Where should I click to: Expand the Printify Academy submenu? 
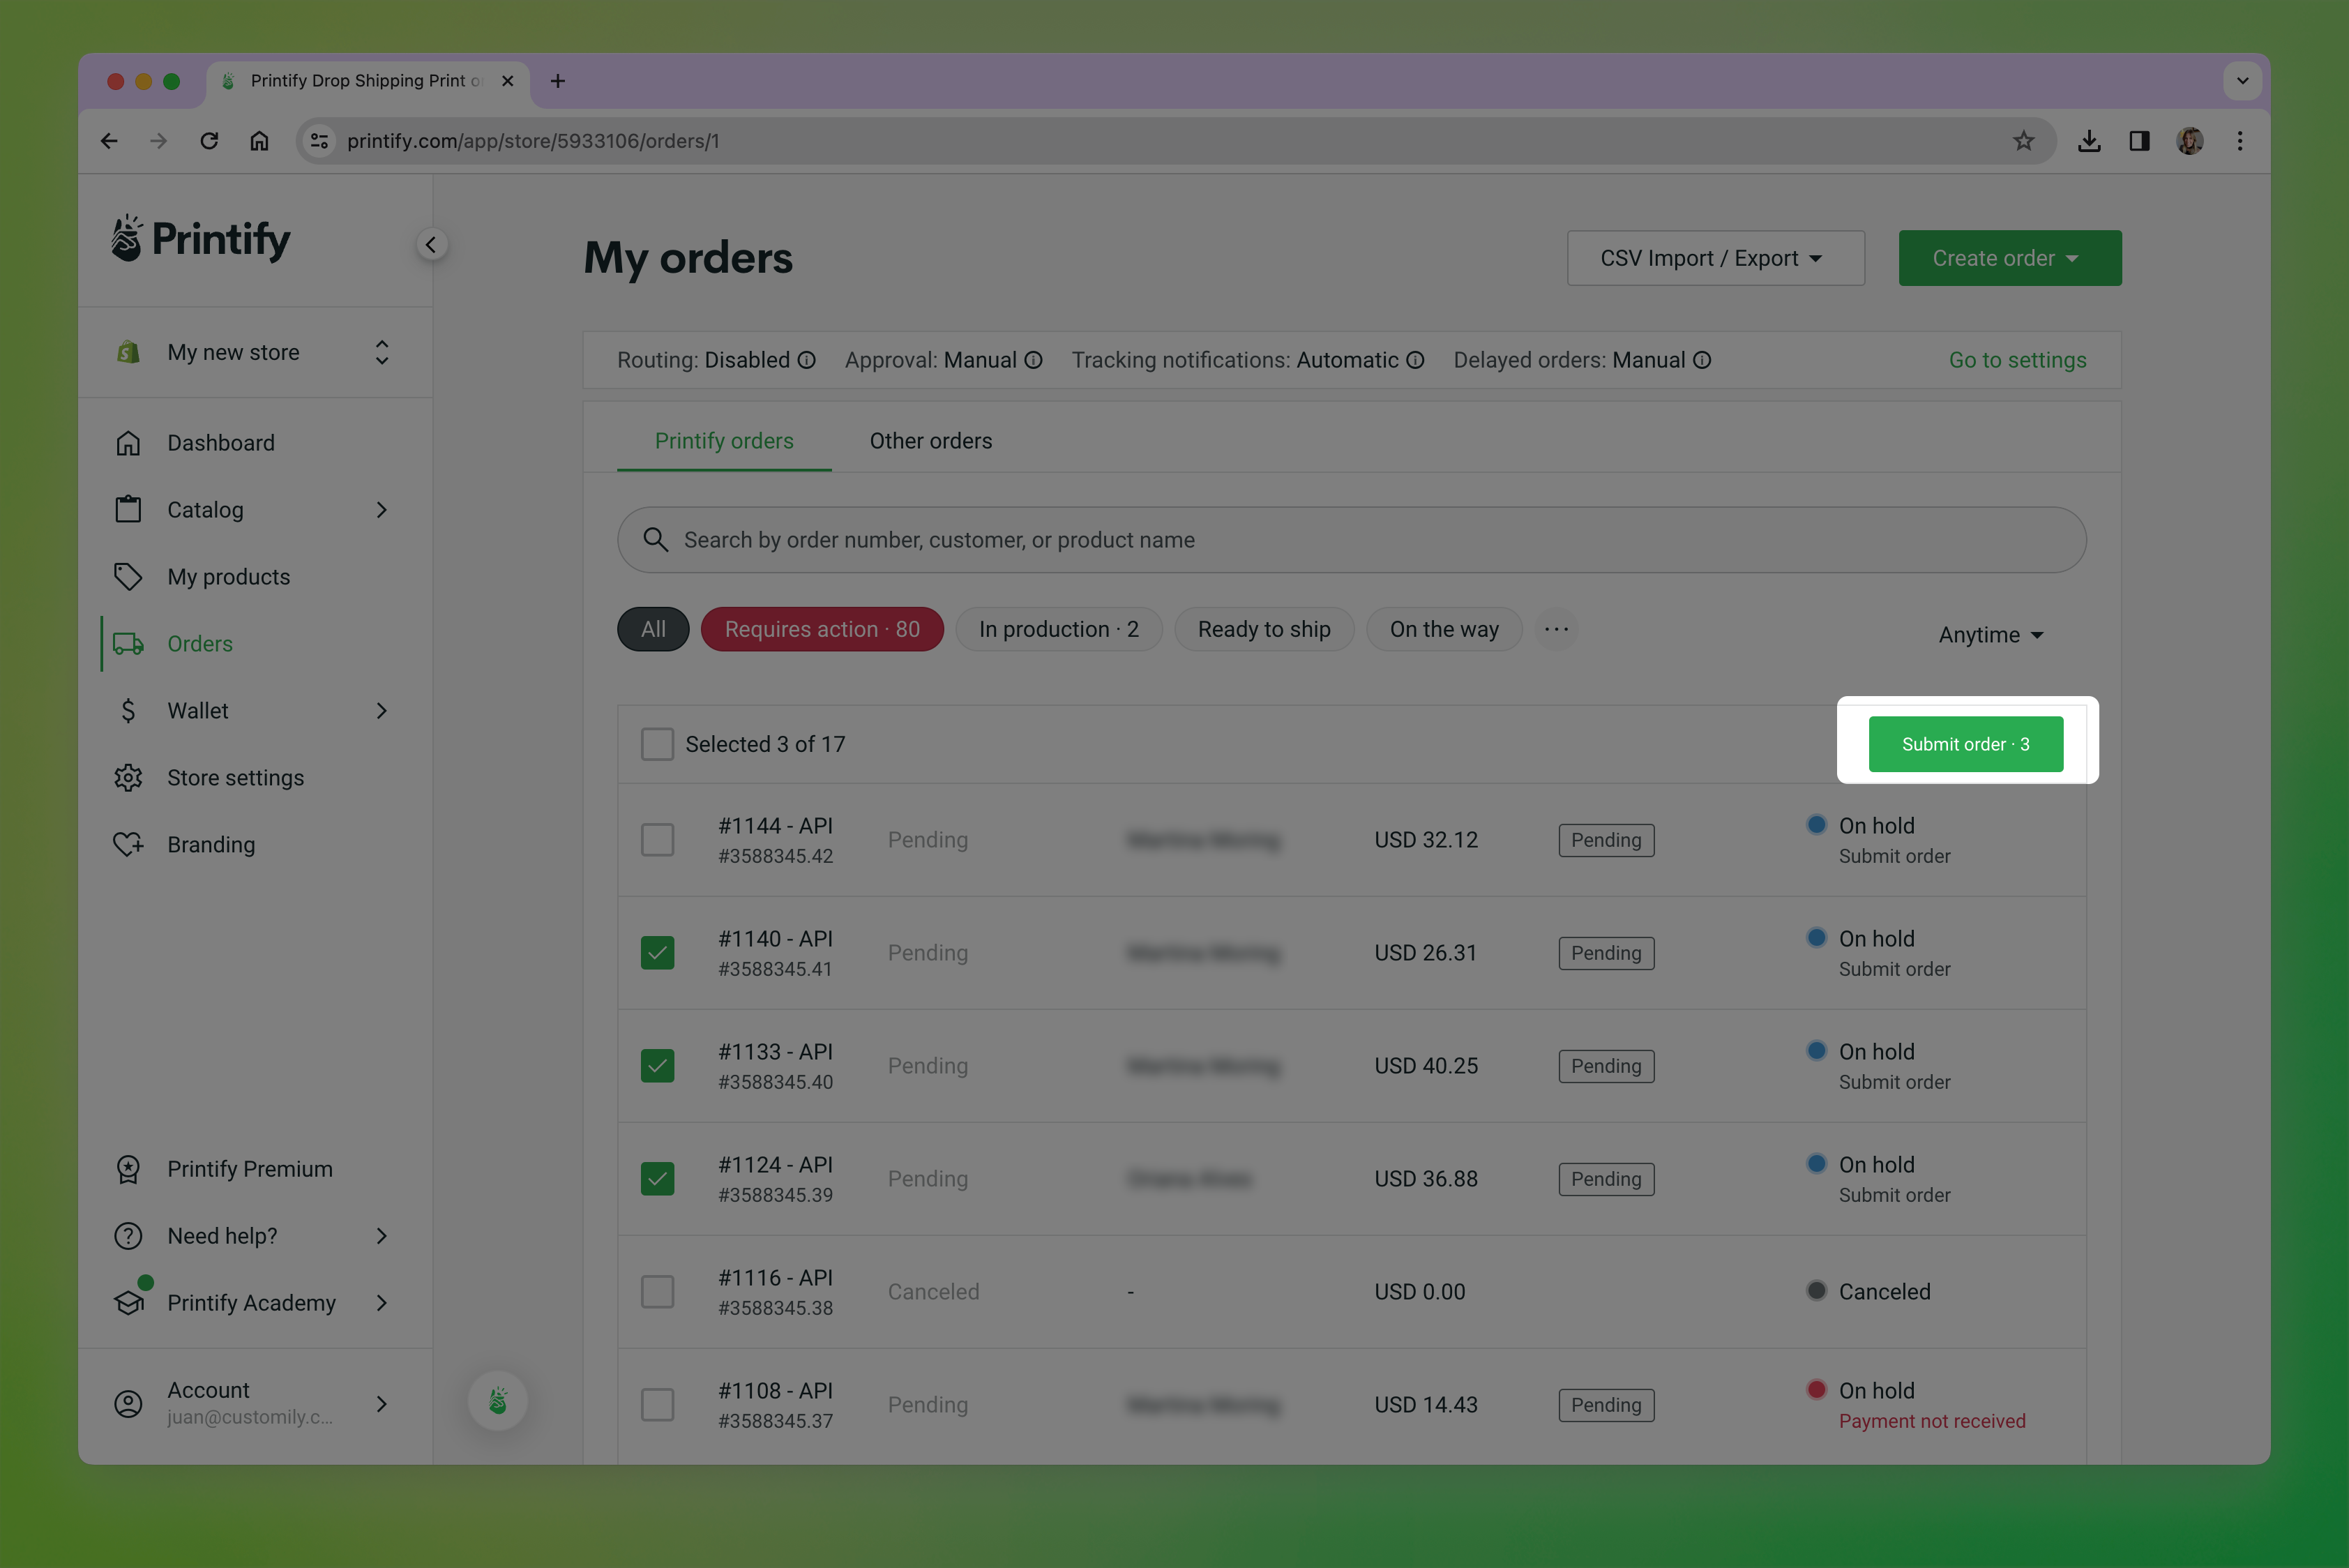pyautogui.click(x=382, y=1303)
